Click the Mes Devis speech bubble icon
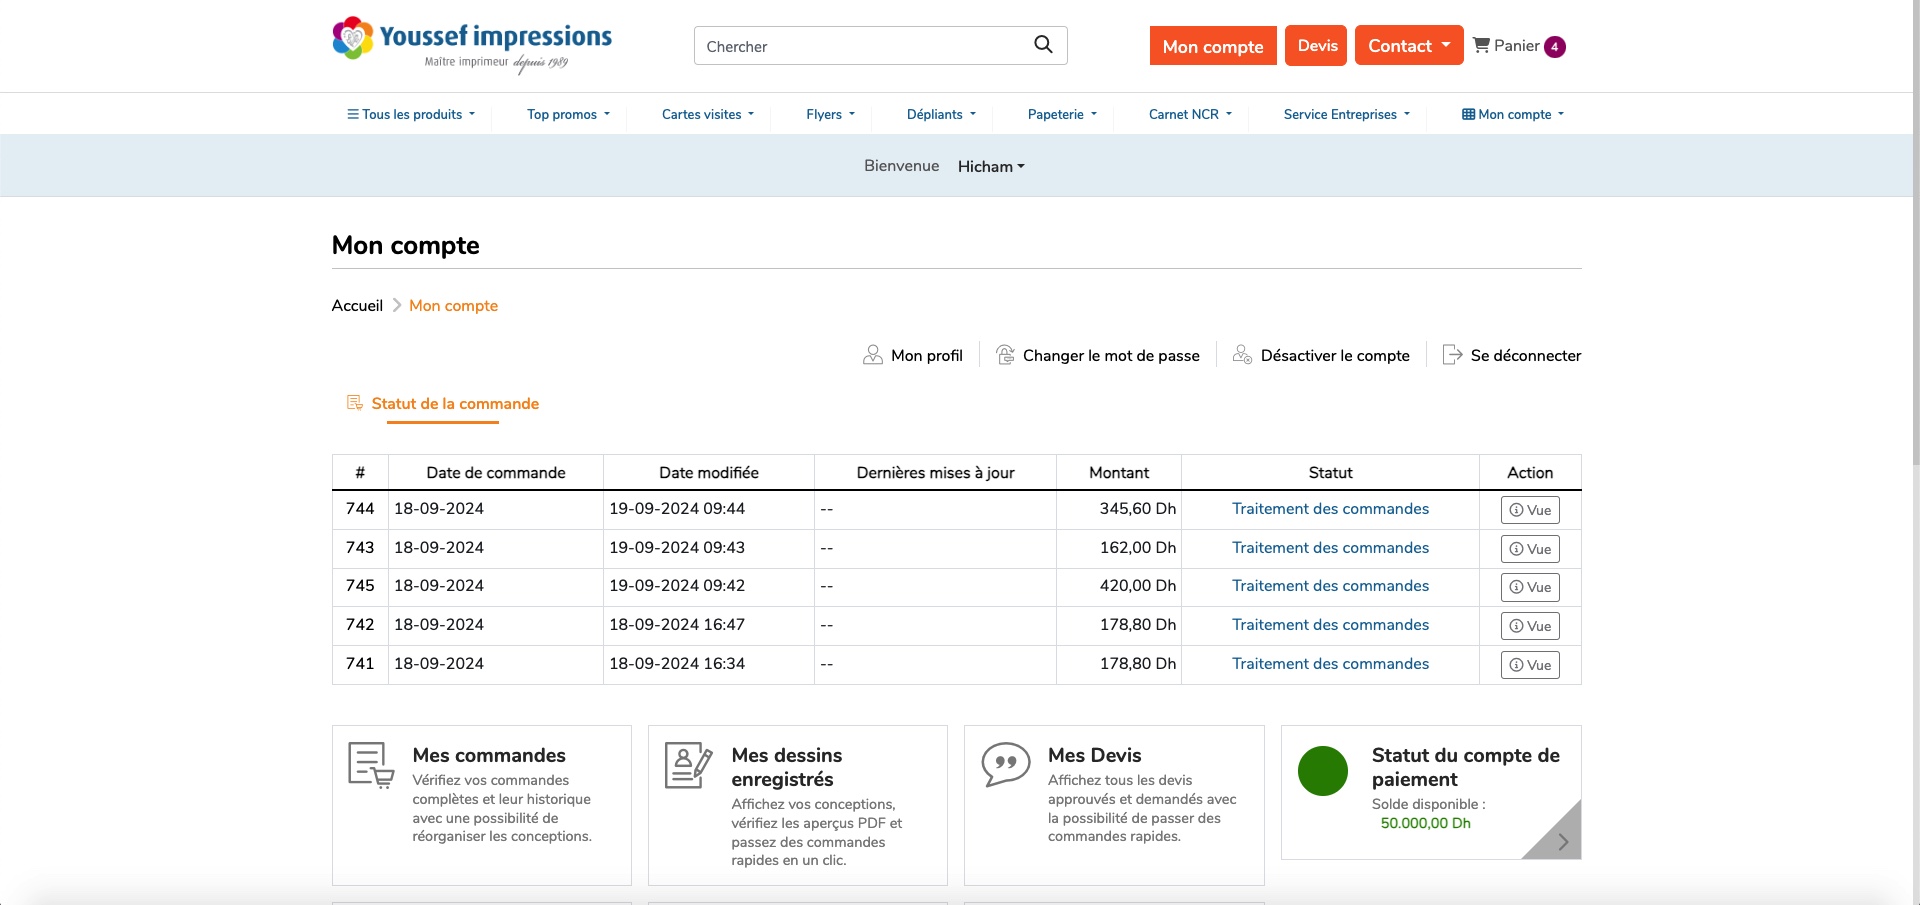 click(x=1005, y=765)
